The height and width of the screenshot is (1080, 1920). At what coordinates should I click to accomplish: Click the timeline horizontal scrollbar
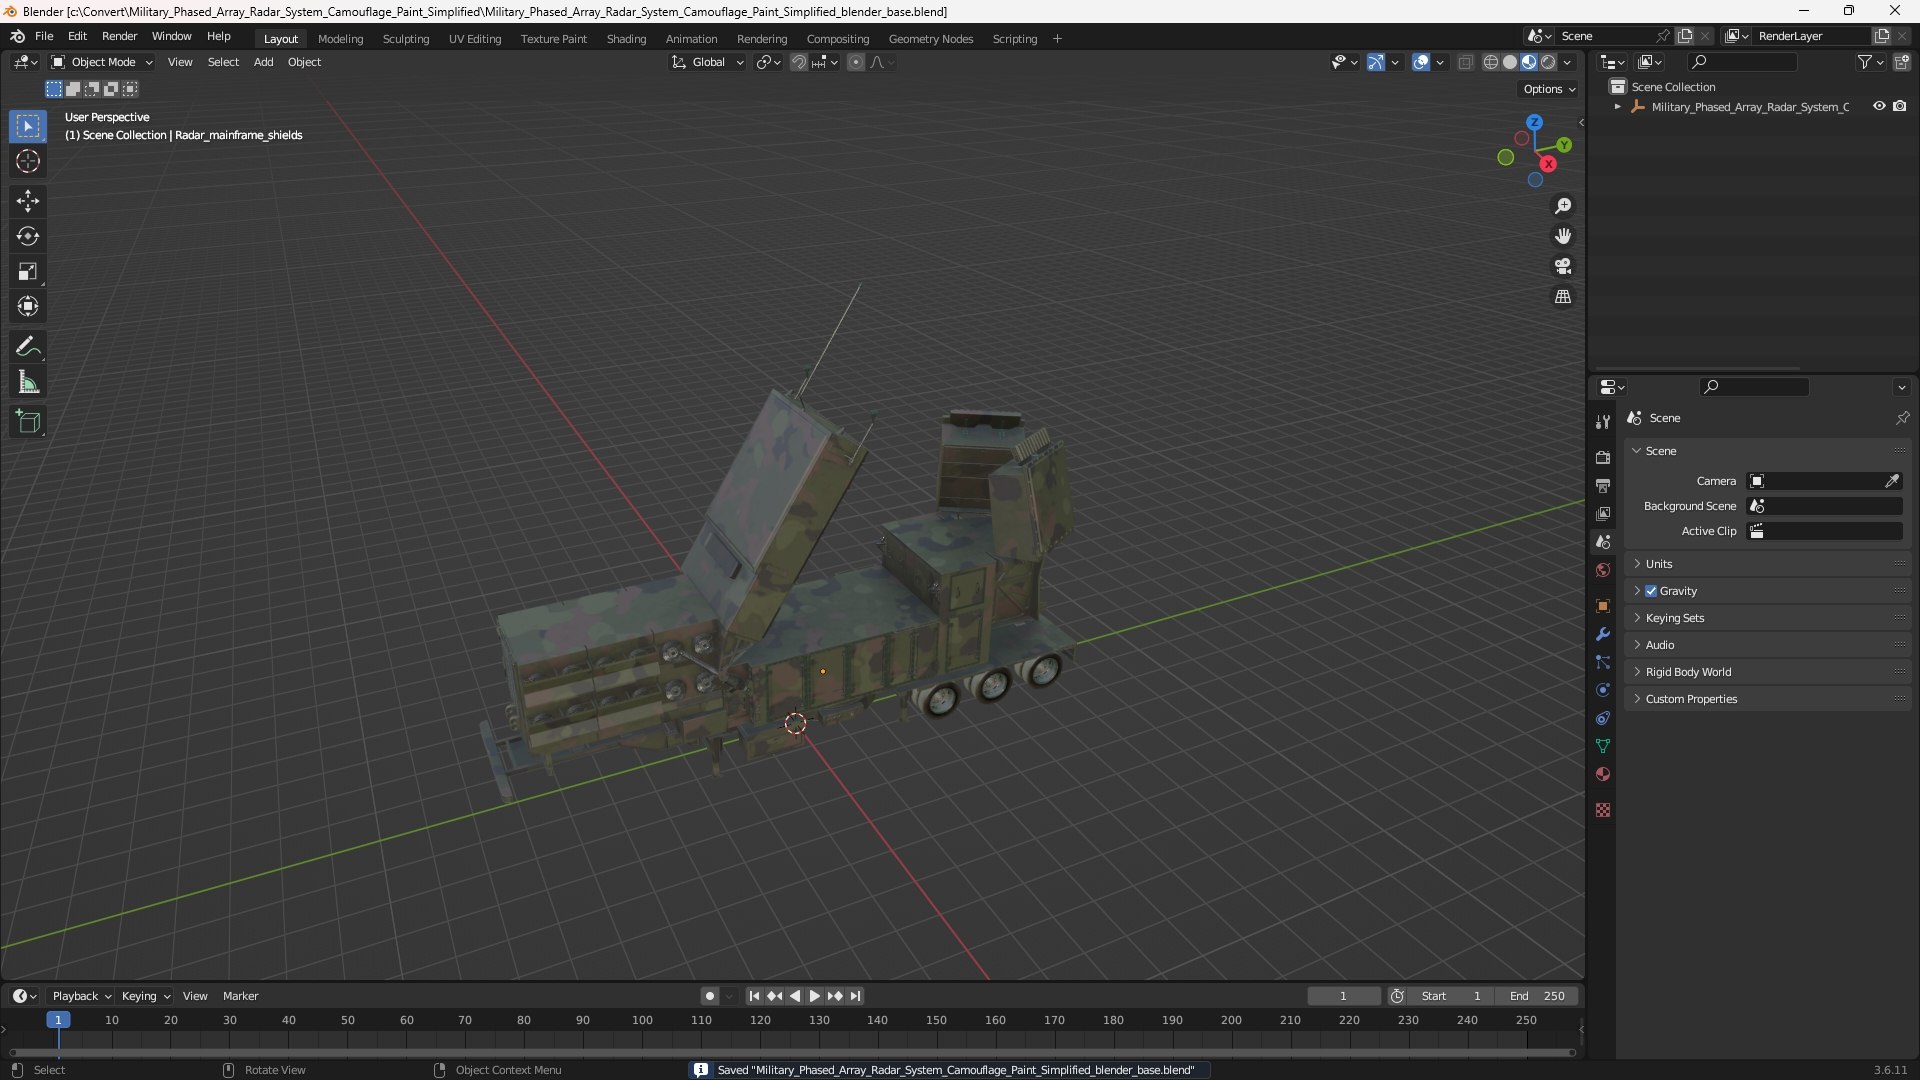point(792,1053)
